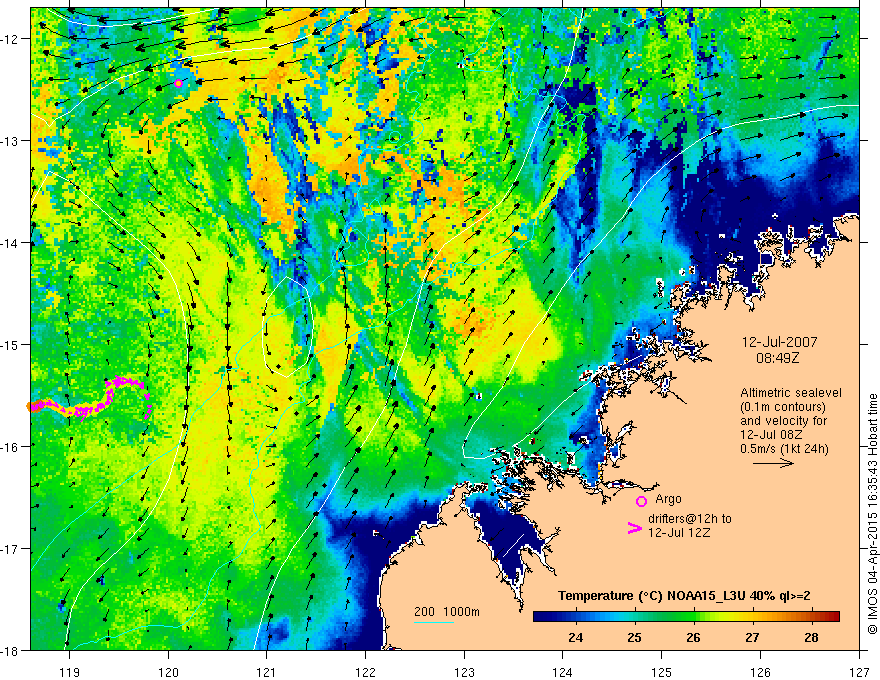Click the time text 08:49Z

(x=777, y=357)
